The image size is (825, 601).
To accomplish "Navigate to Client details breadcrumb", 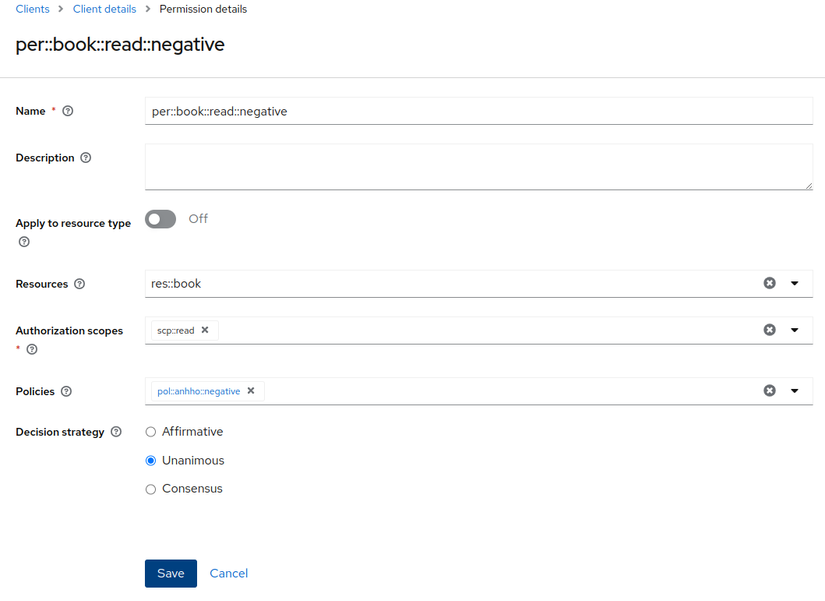I will (x=103, y=9).
